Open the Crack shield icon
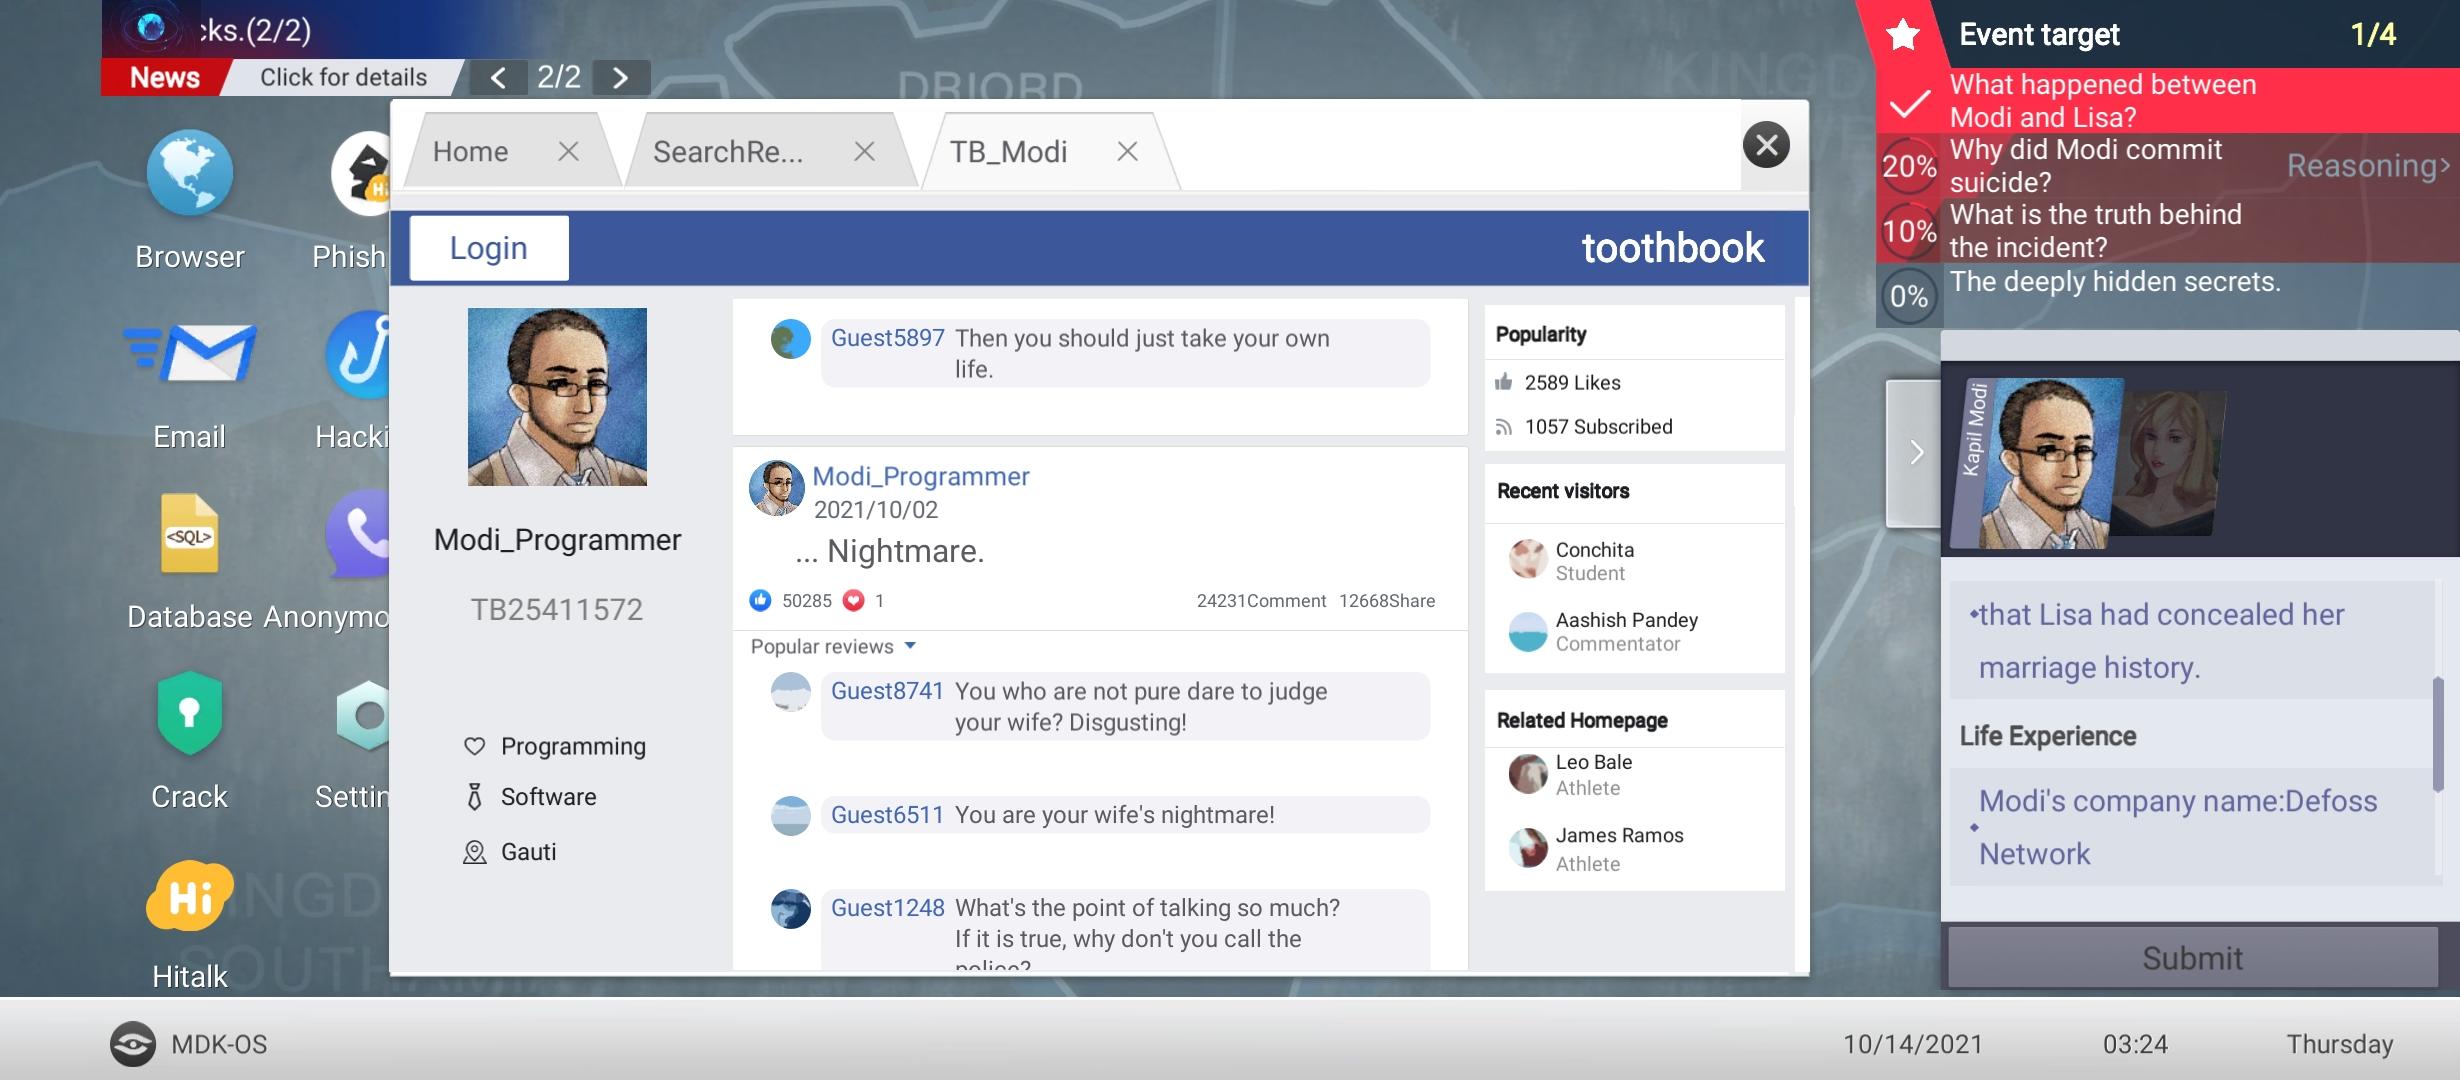 click(x=189, y=714)
